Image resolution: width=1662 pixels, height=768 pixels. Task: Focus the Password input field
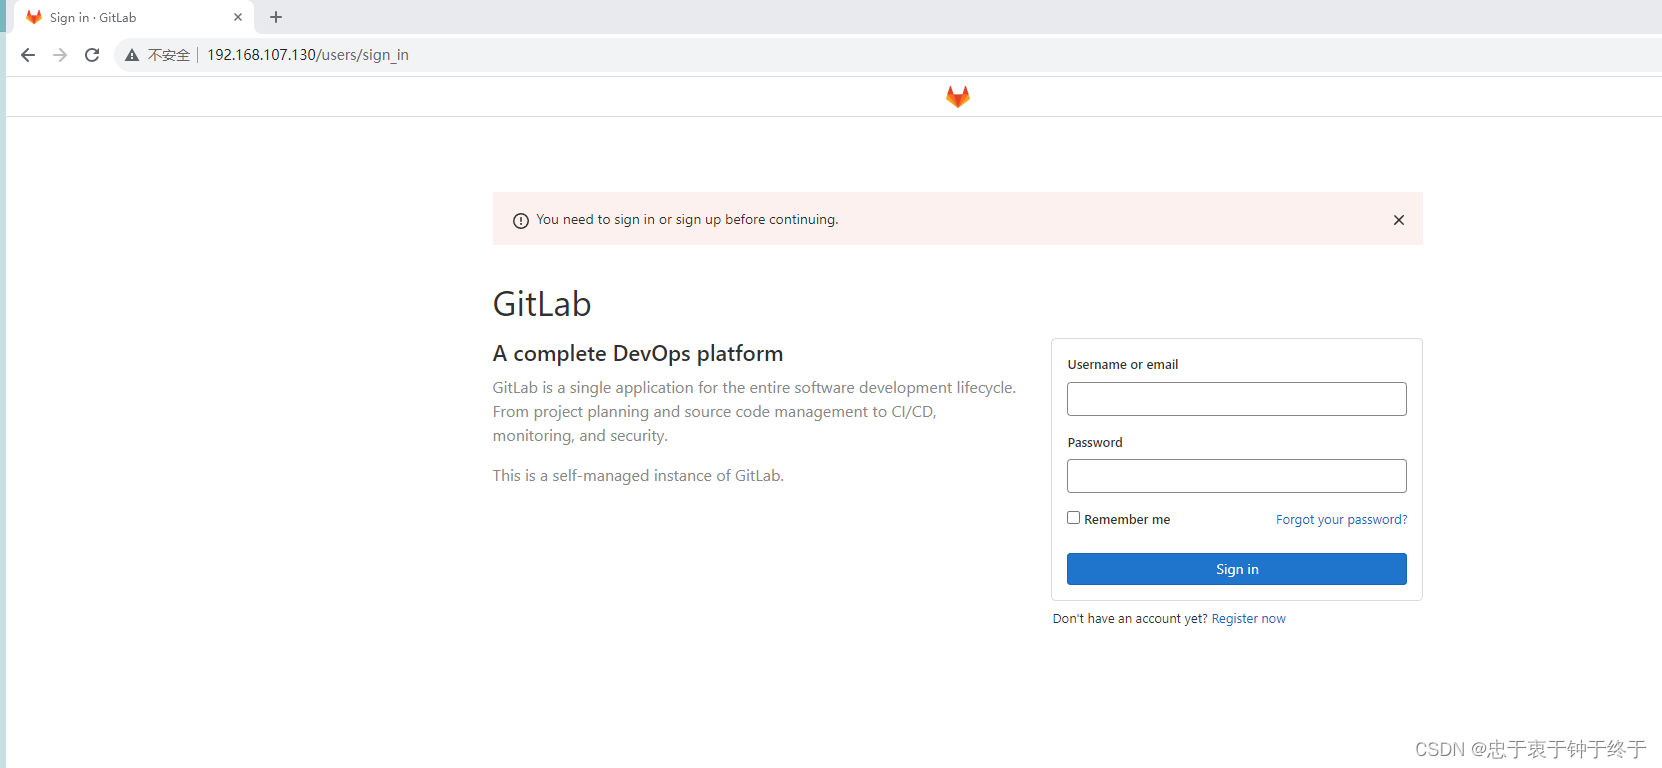point(1237,476)
